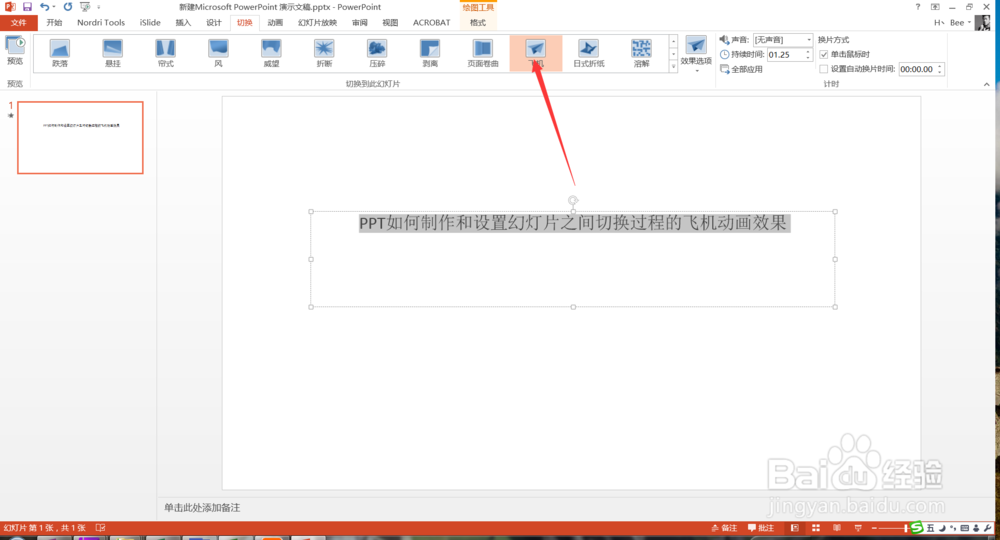Select the 飞机 airplane transition
The image size is (1000, 540).
536,53
